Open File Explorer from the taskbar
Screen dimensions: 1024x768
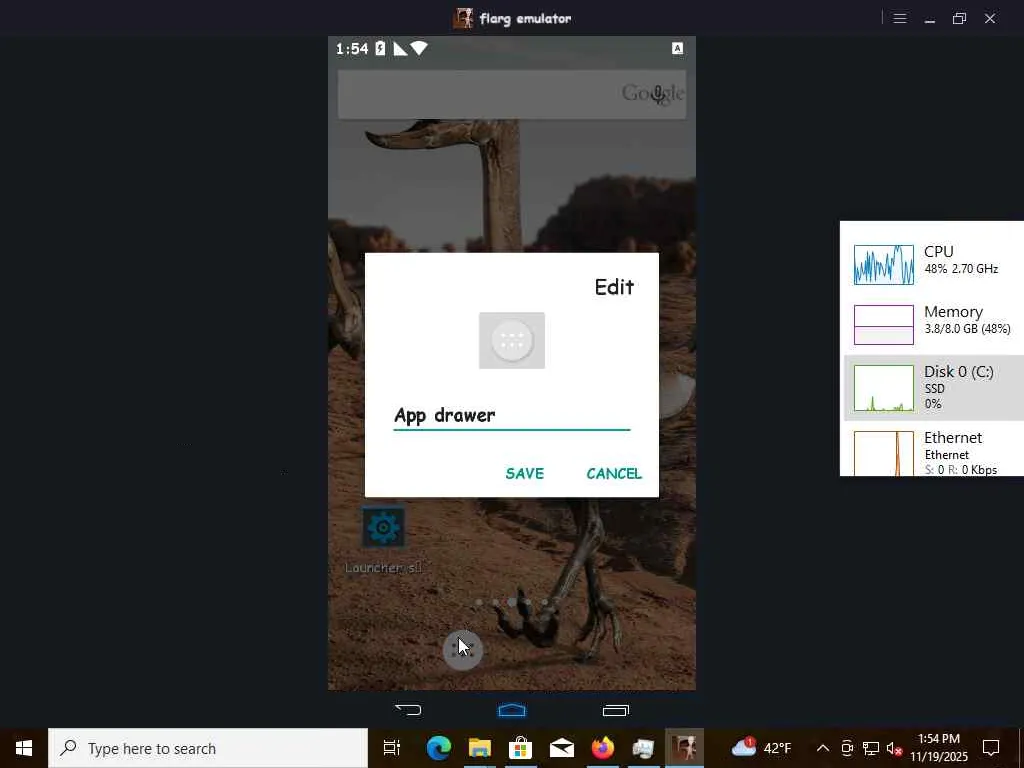click(x=479, y=748)
